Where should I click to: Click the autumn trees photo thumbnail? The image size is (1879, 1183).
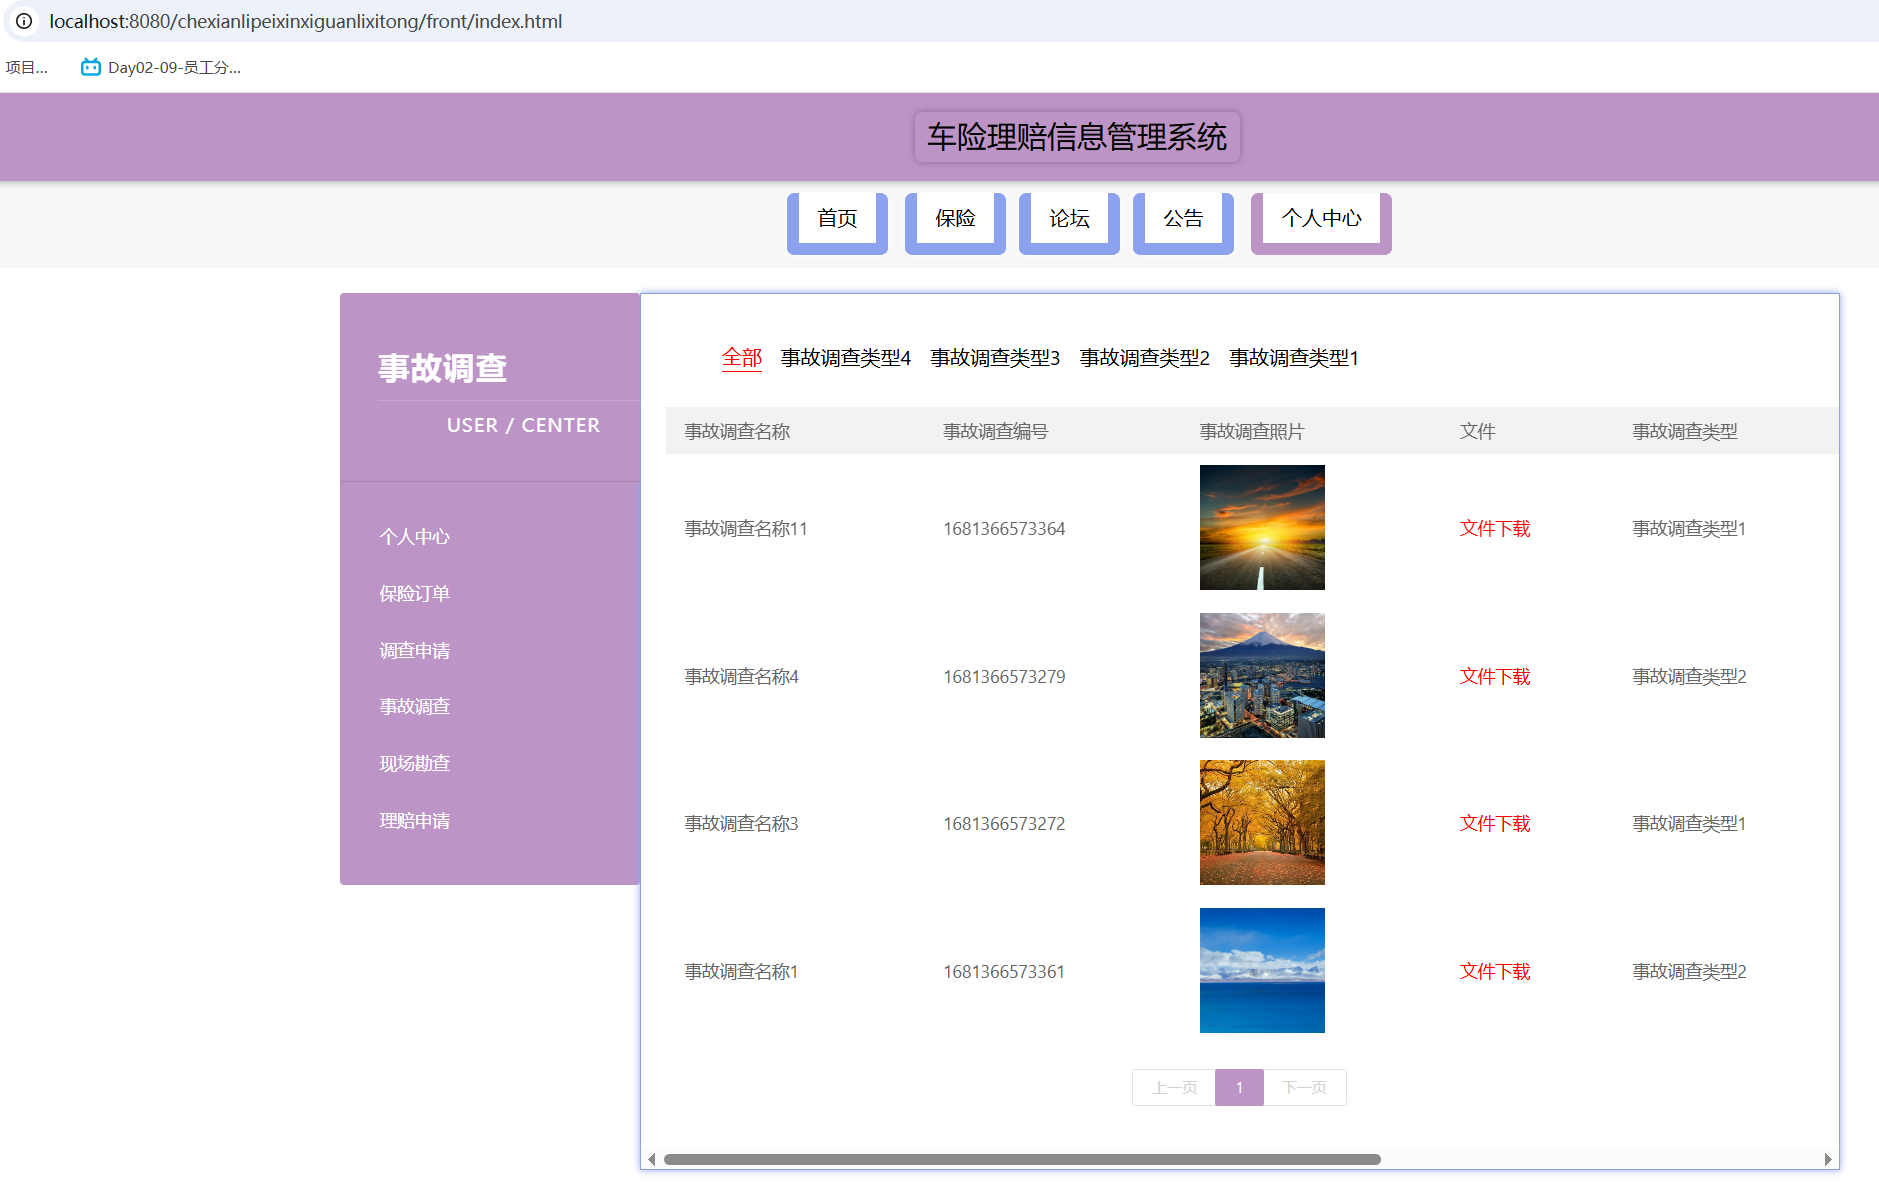click(x=1262, y=822)
